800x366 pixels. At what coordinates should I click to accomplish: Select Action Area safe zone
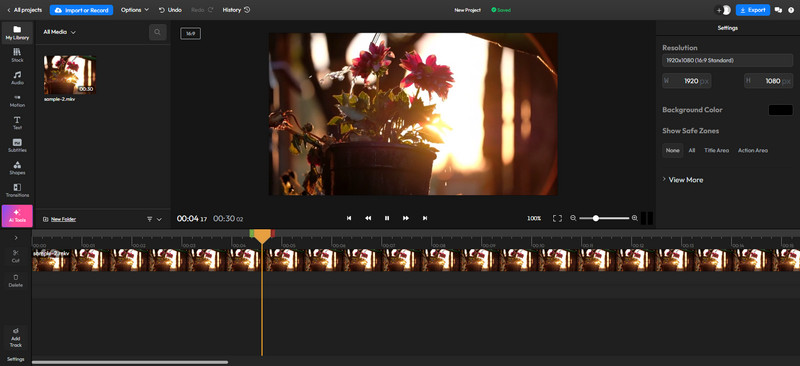(753, 151)
